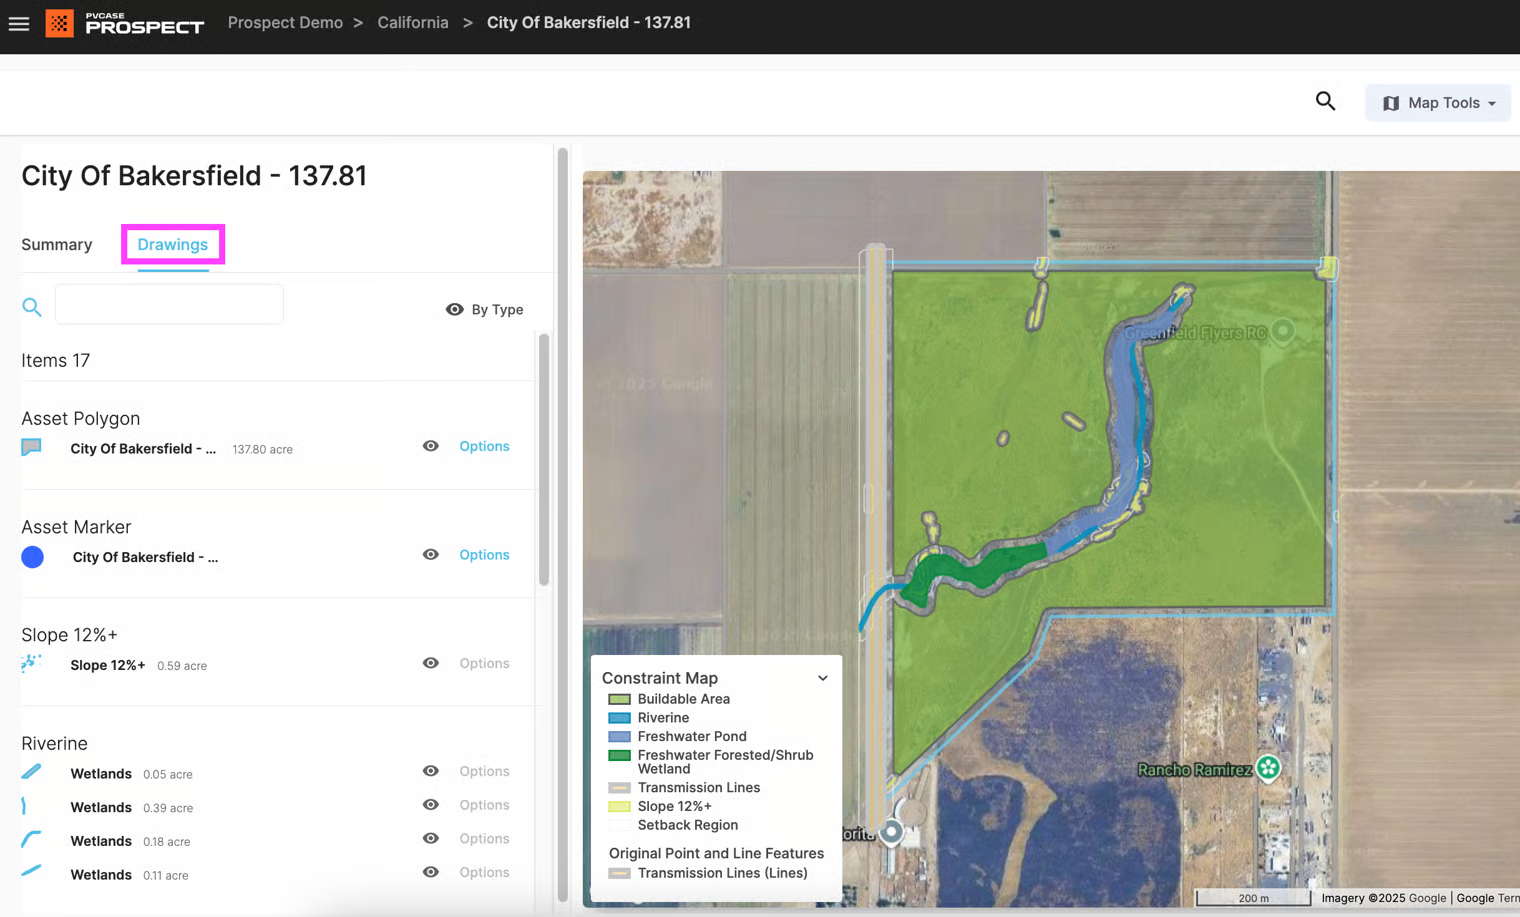
Task: Select the Drawings tab
Action: tap(173, 244)
